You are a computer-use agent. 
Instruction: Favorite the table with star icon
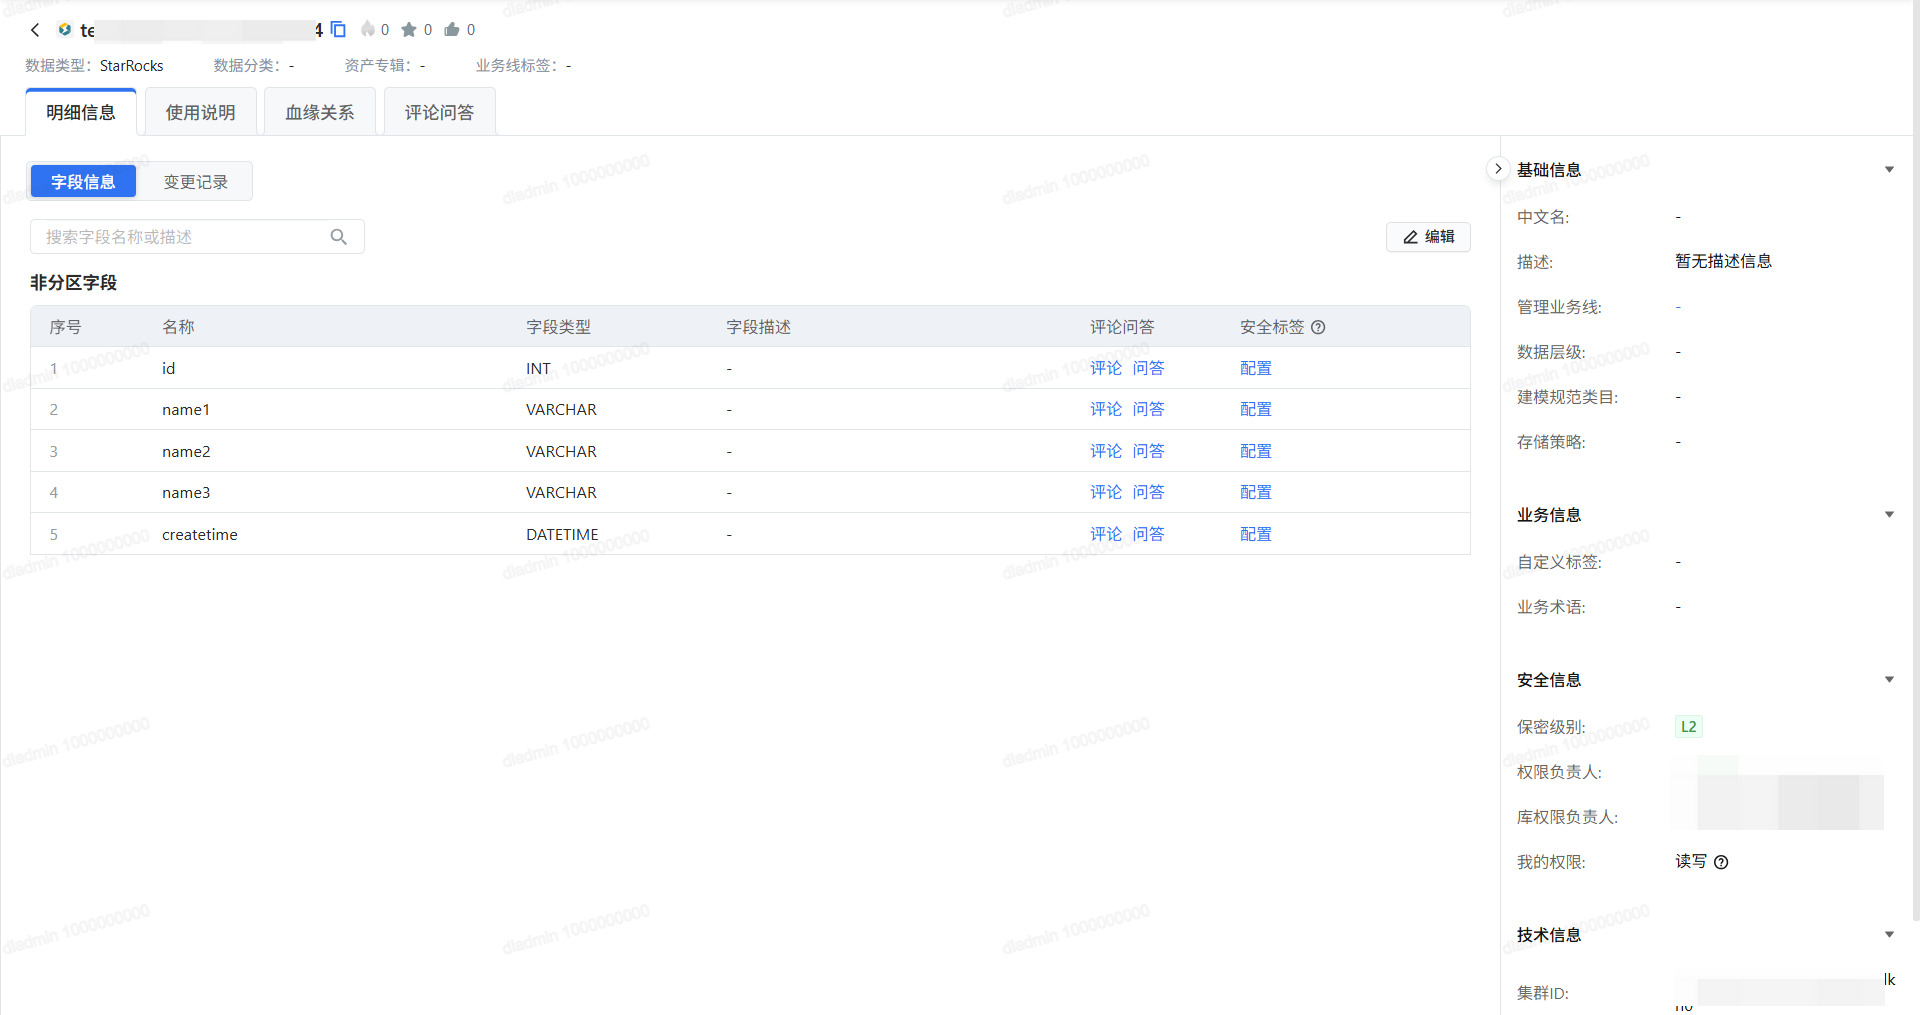point(409,30)
